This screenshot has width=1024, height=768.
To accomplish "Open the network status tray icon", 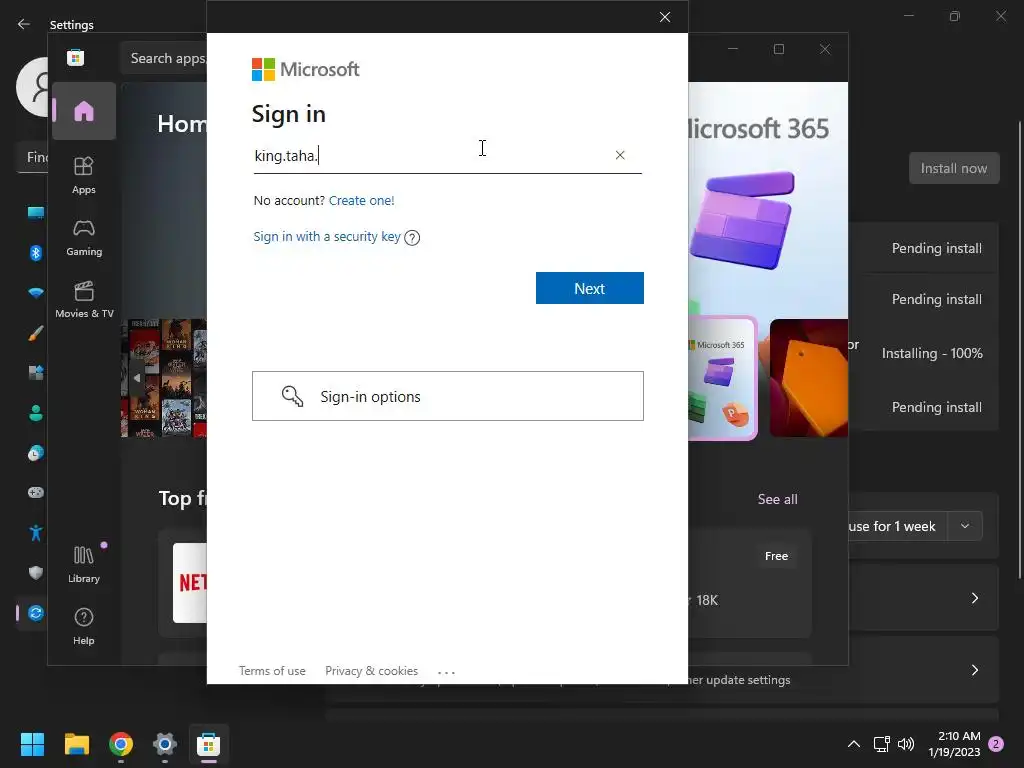I will tap(882, 744).
